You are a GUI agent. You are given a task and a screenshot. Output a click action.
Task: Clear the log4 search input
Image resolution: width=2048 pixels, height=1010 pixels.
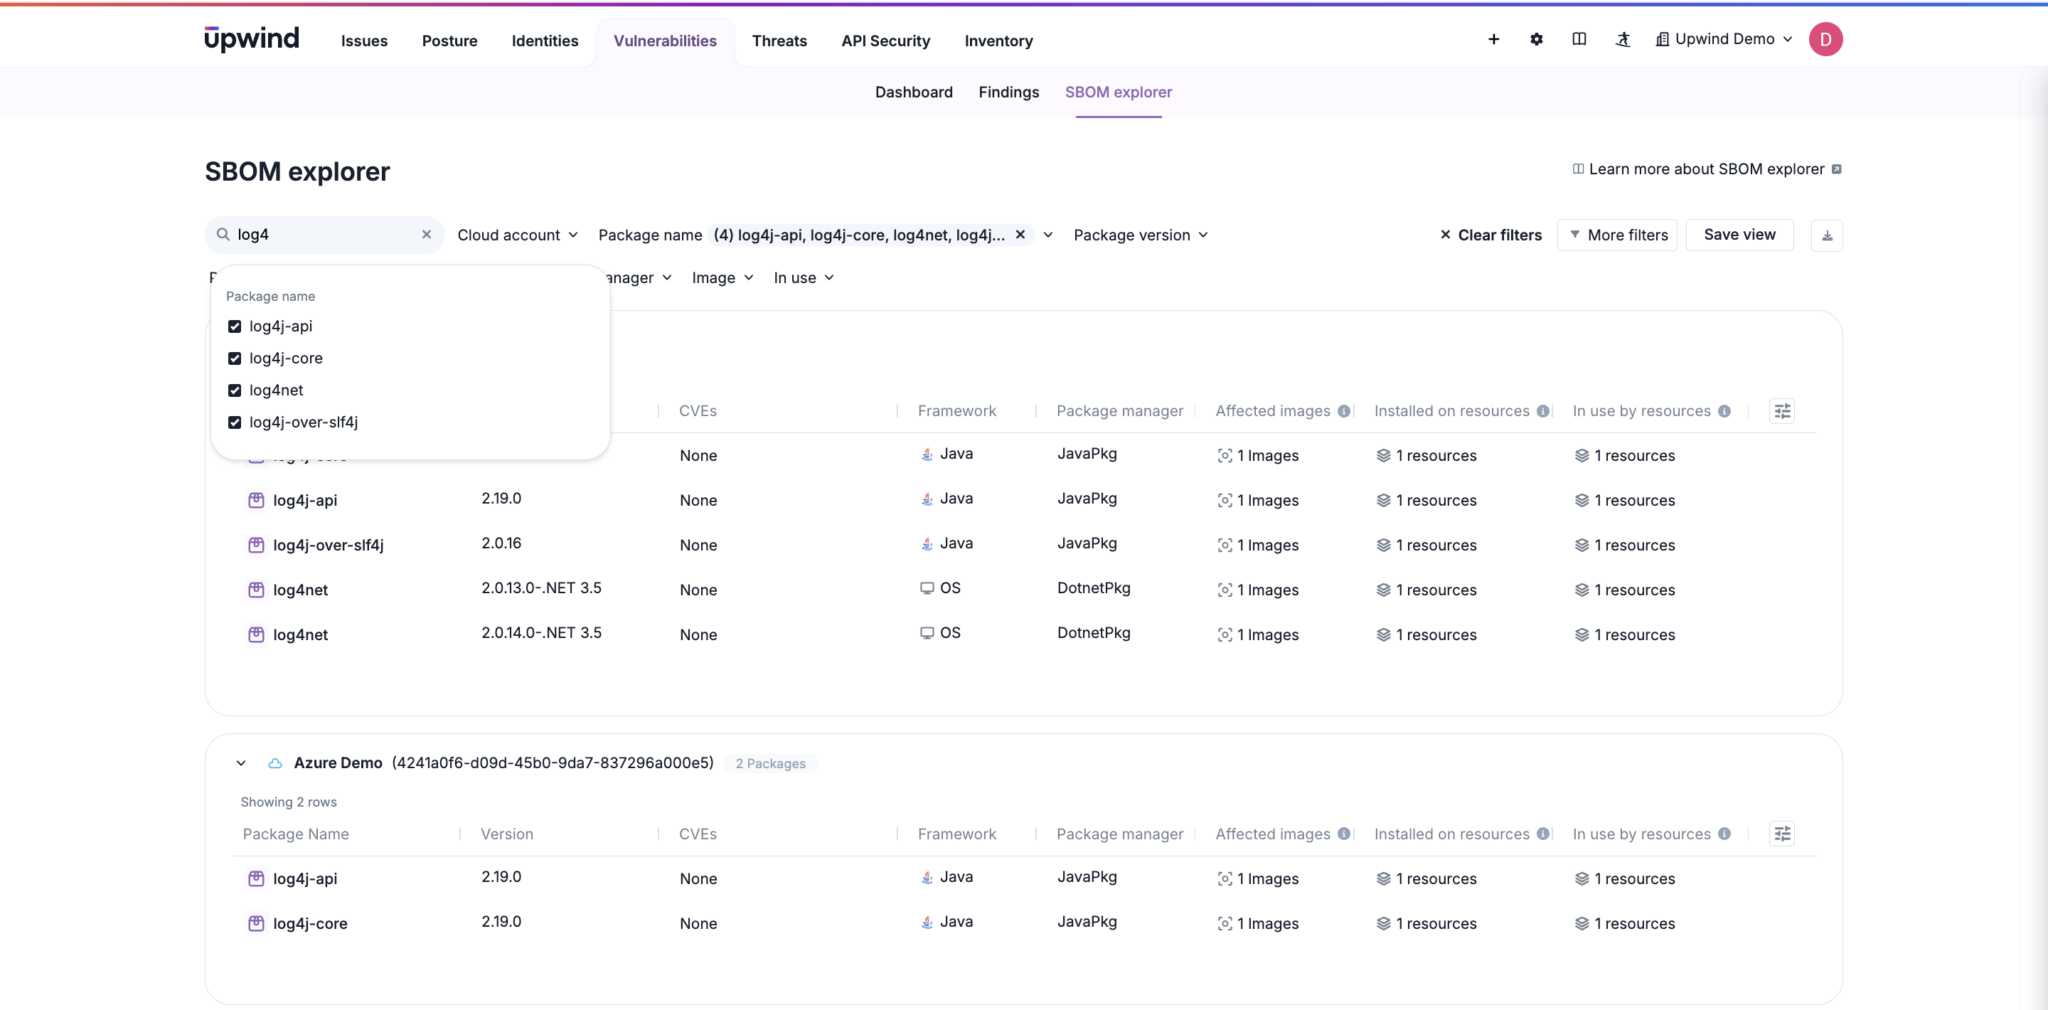click(x=427, y=234)
